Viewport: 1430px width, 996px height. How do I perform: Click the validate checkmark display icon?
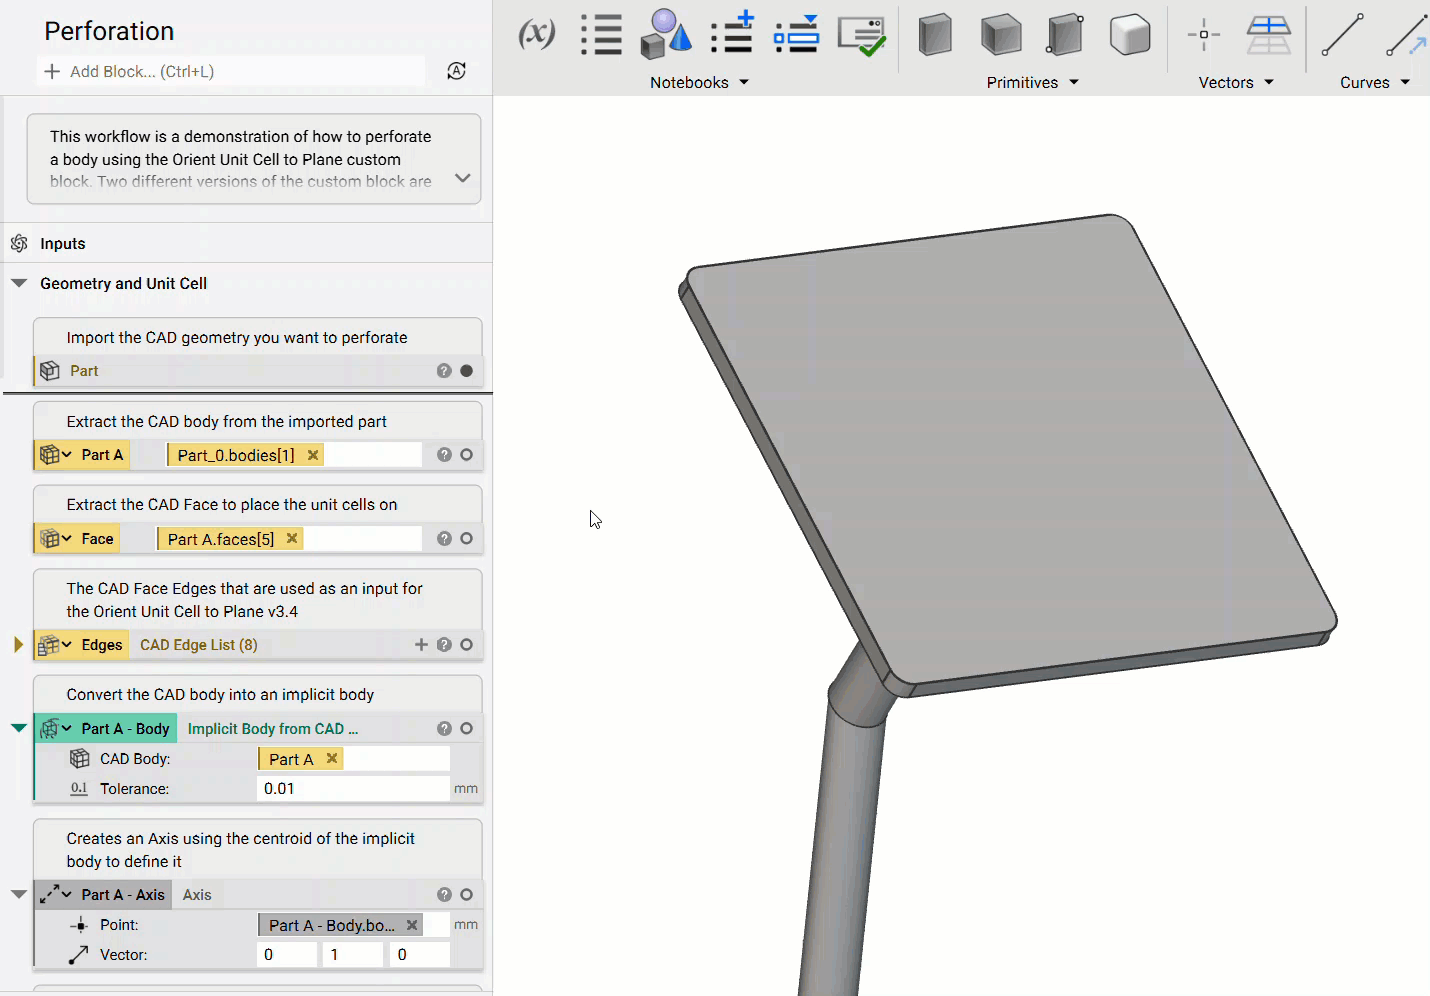click(x=862, y=36)
